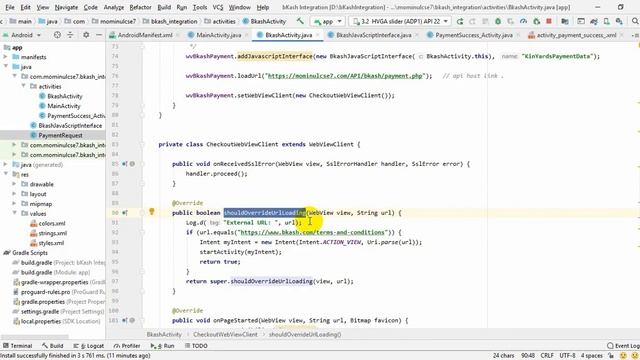Click the CRLF line separator in status bar
This screenshot has height=360, width=640.
547,356
